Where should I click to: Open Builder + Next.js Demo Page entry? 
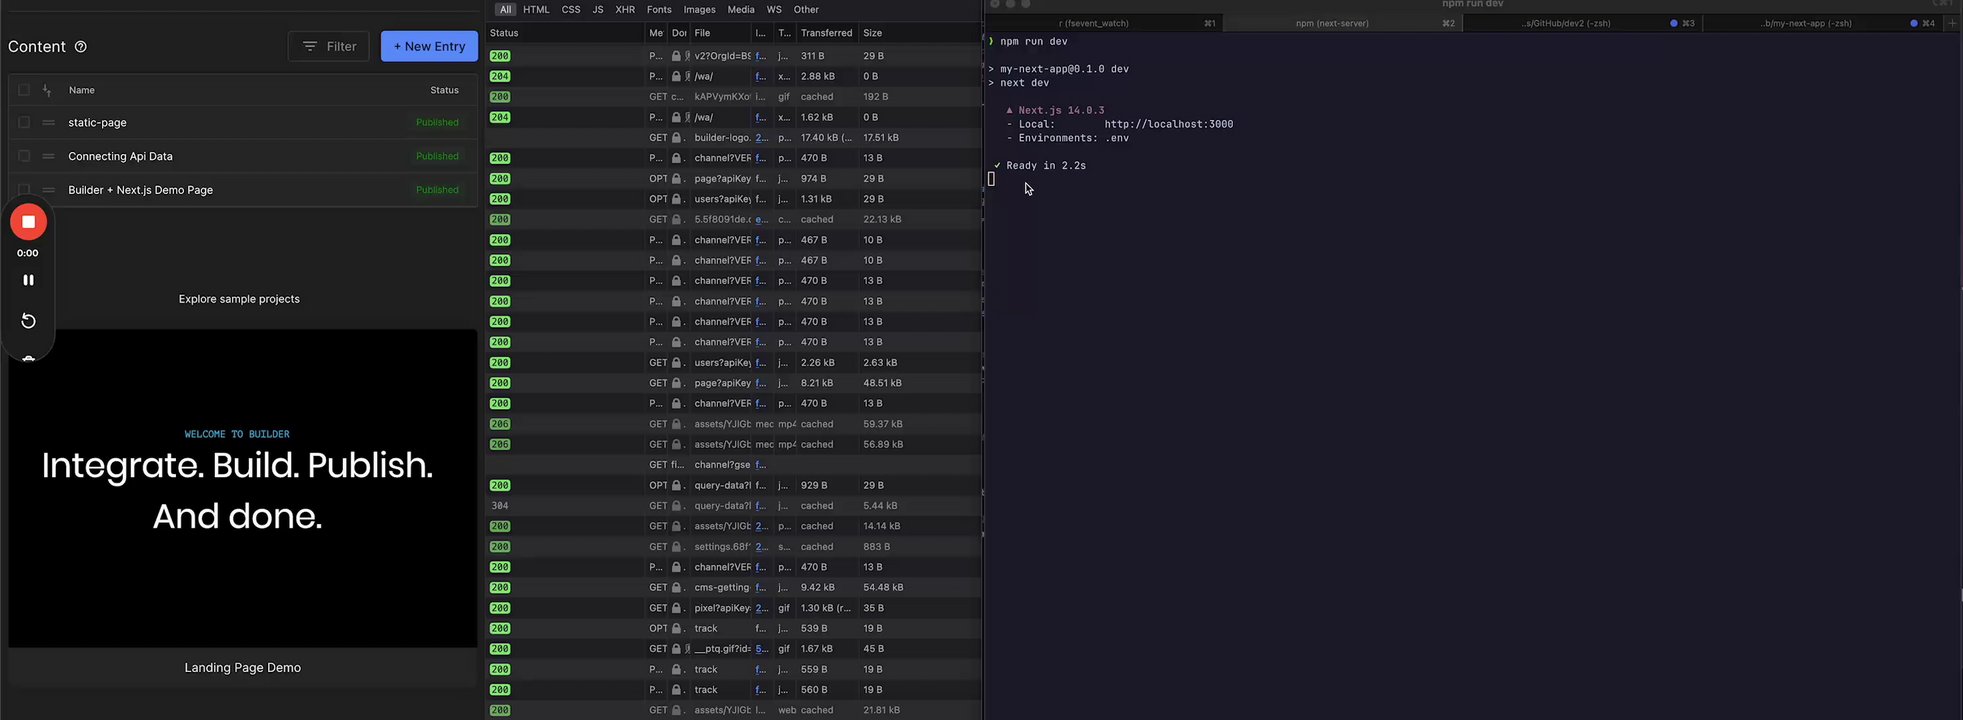pyautogui.click(x=140, y=190)
